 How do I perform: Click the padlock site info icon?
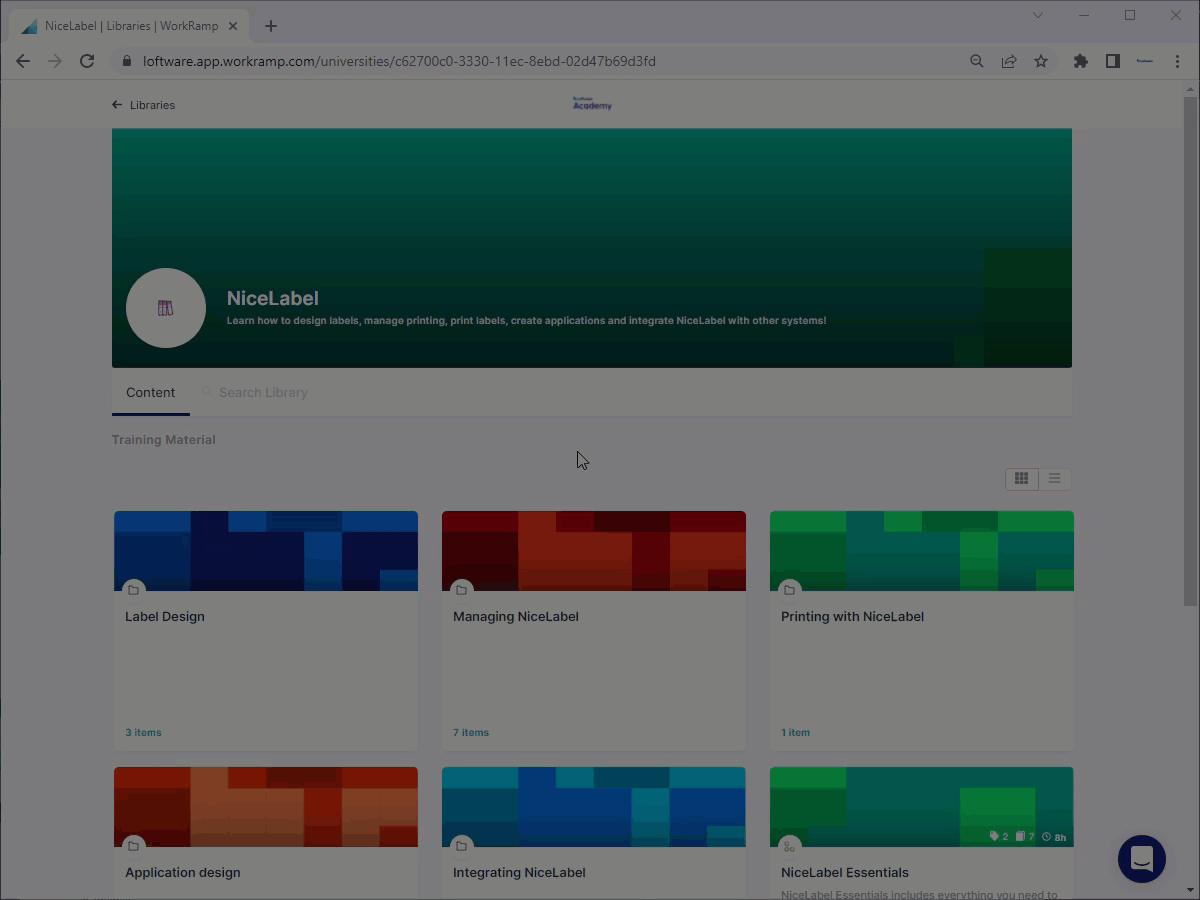[x=126, y=61]
